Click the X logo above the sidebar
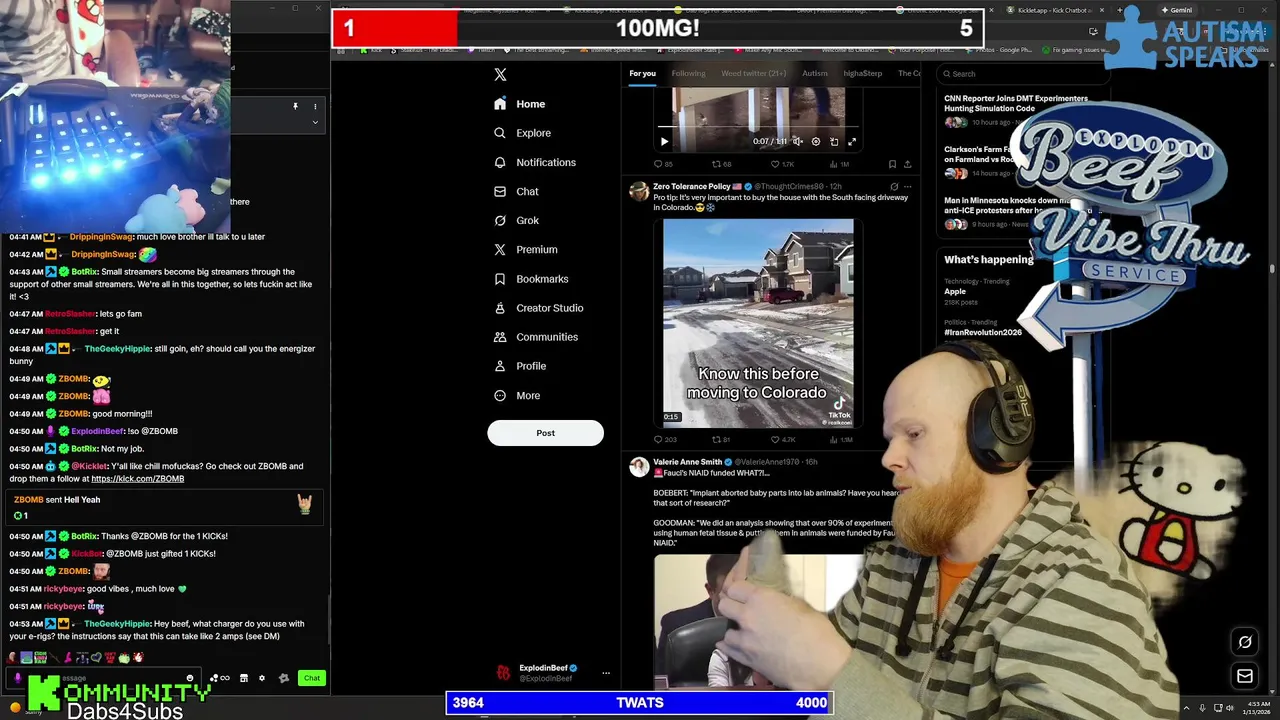1280x720 pixels. coord(500,74)
